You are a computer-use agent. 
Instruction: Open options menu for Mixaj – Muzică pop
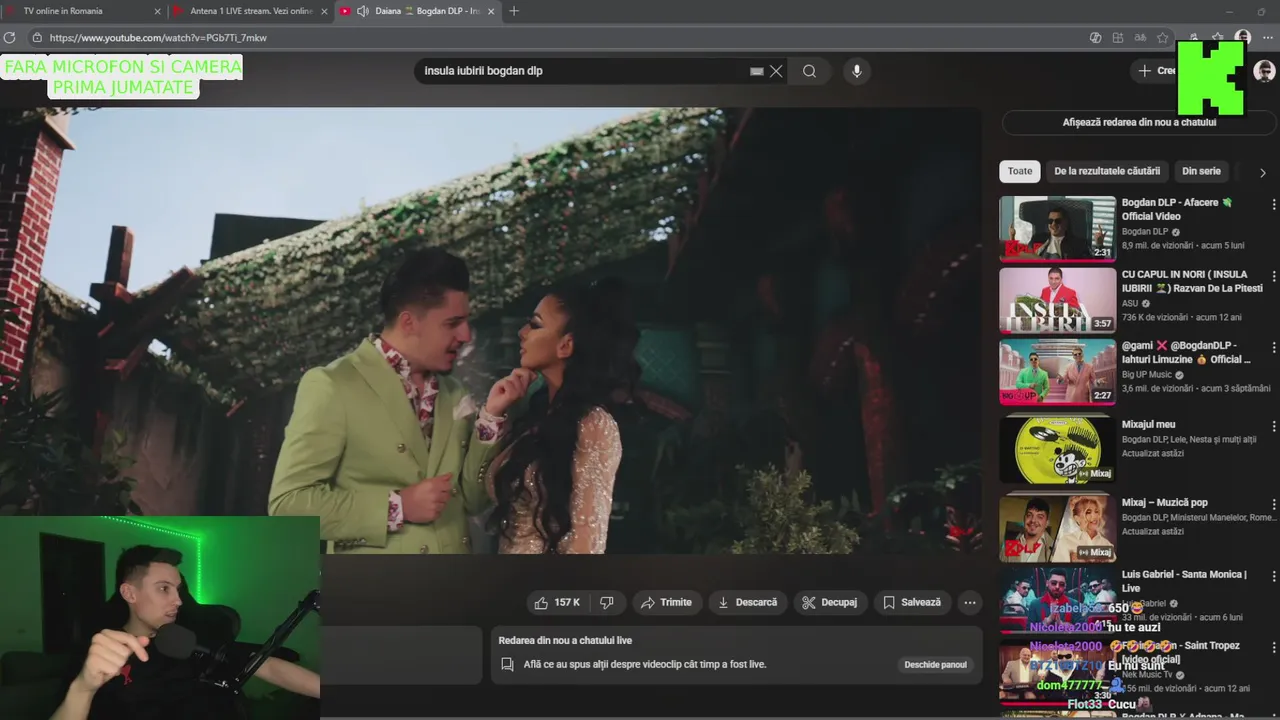[1273, 504]
